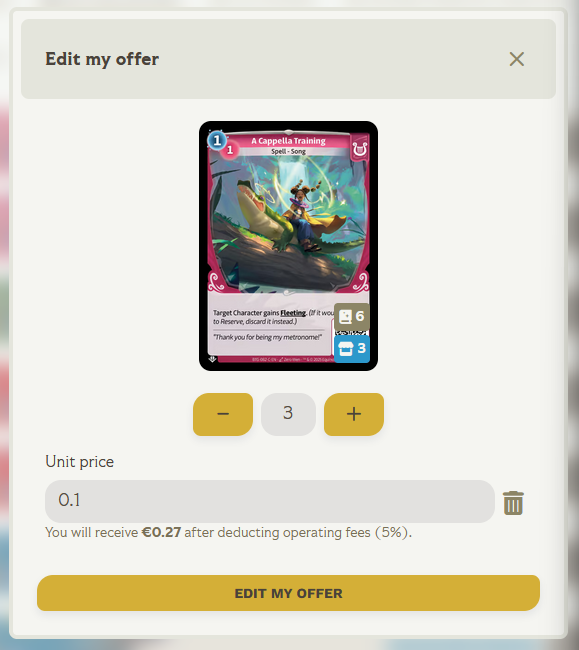Click the quantity field showing 3
Viewport: 579px width, 650px height.
click(x=288, y=414)
